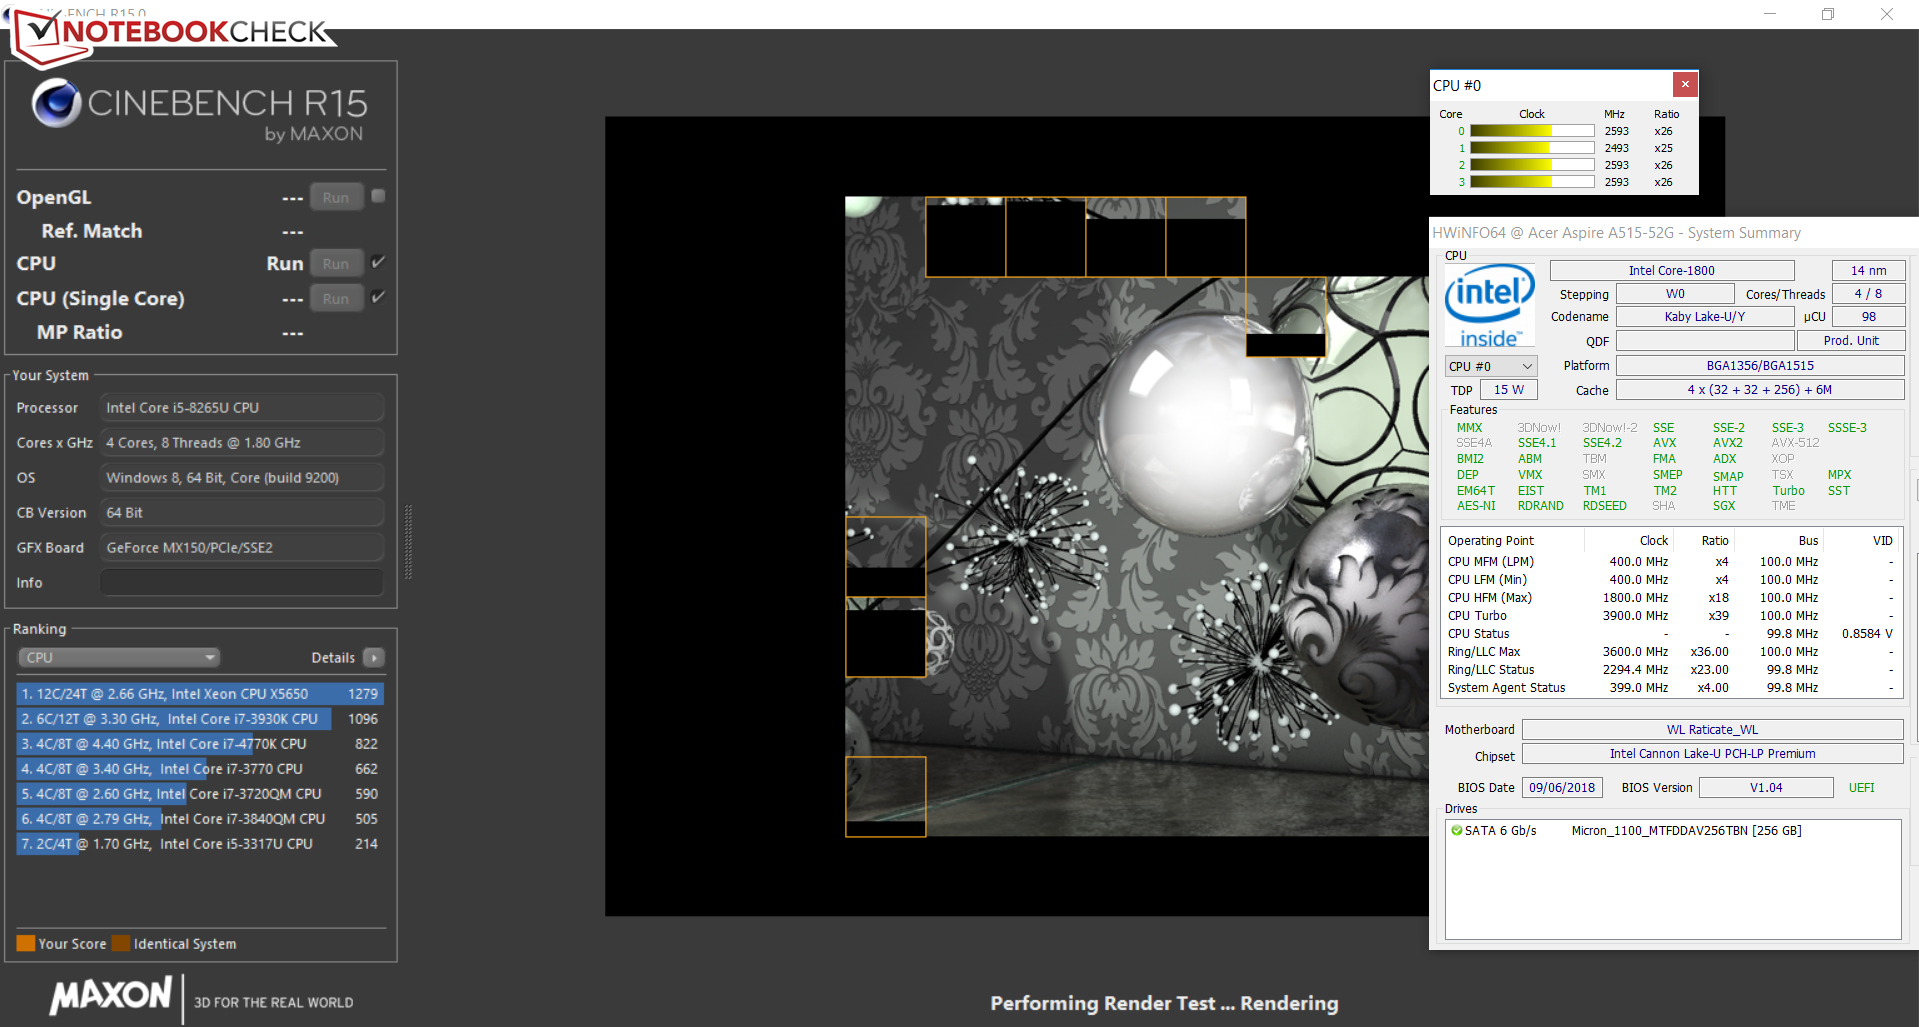This screenshot has width=1919, height=1027.
Task: Click Core 3 clock bar in CPU #0 window
Action: coord(1532,182)
